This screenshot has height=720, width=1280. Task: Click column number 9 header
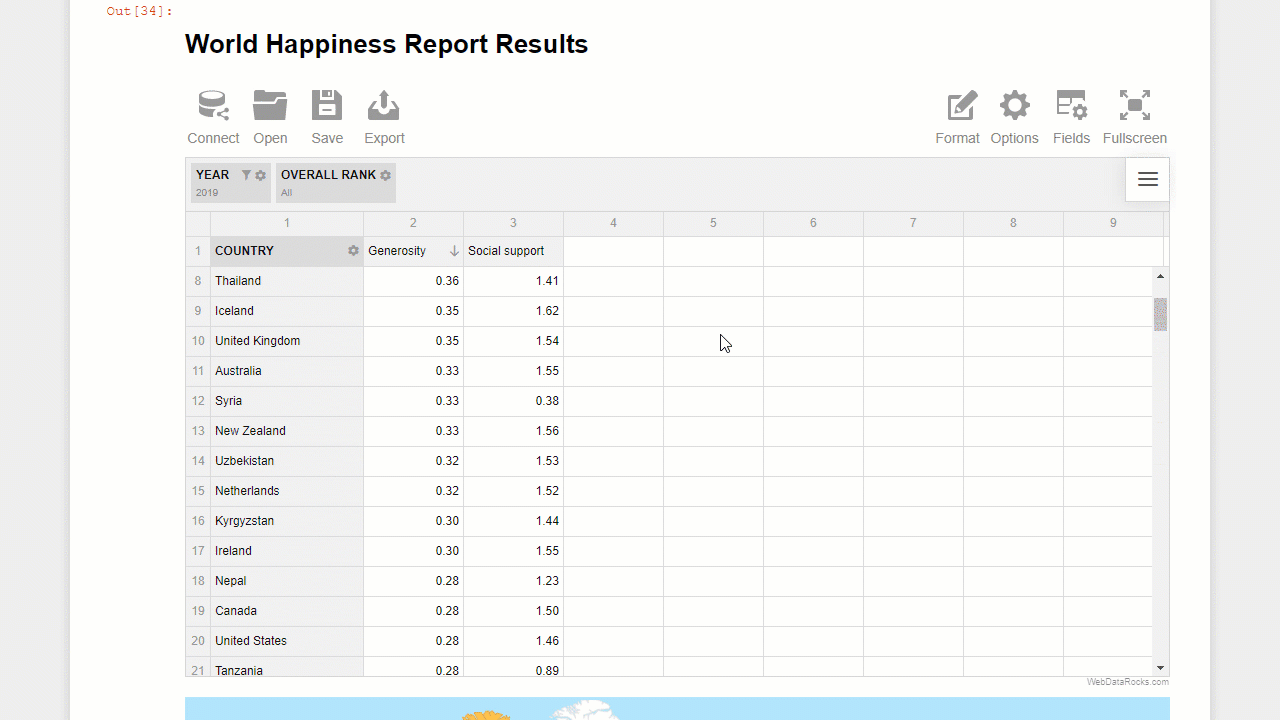click(1113, 223)
